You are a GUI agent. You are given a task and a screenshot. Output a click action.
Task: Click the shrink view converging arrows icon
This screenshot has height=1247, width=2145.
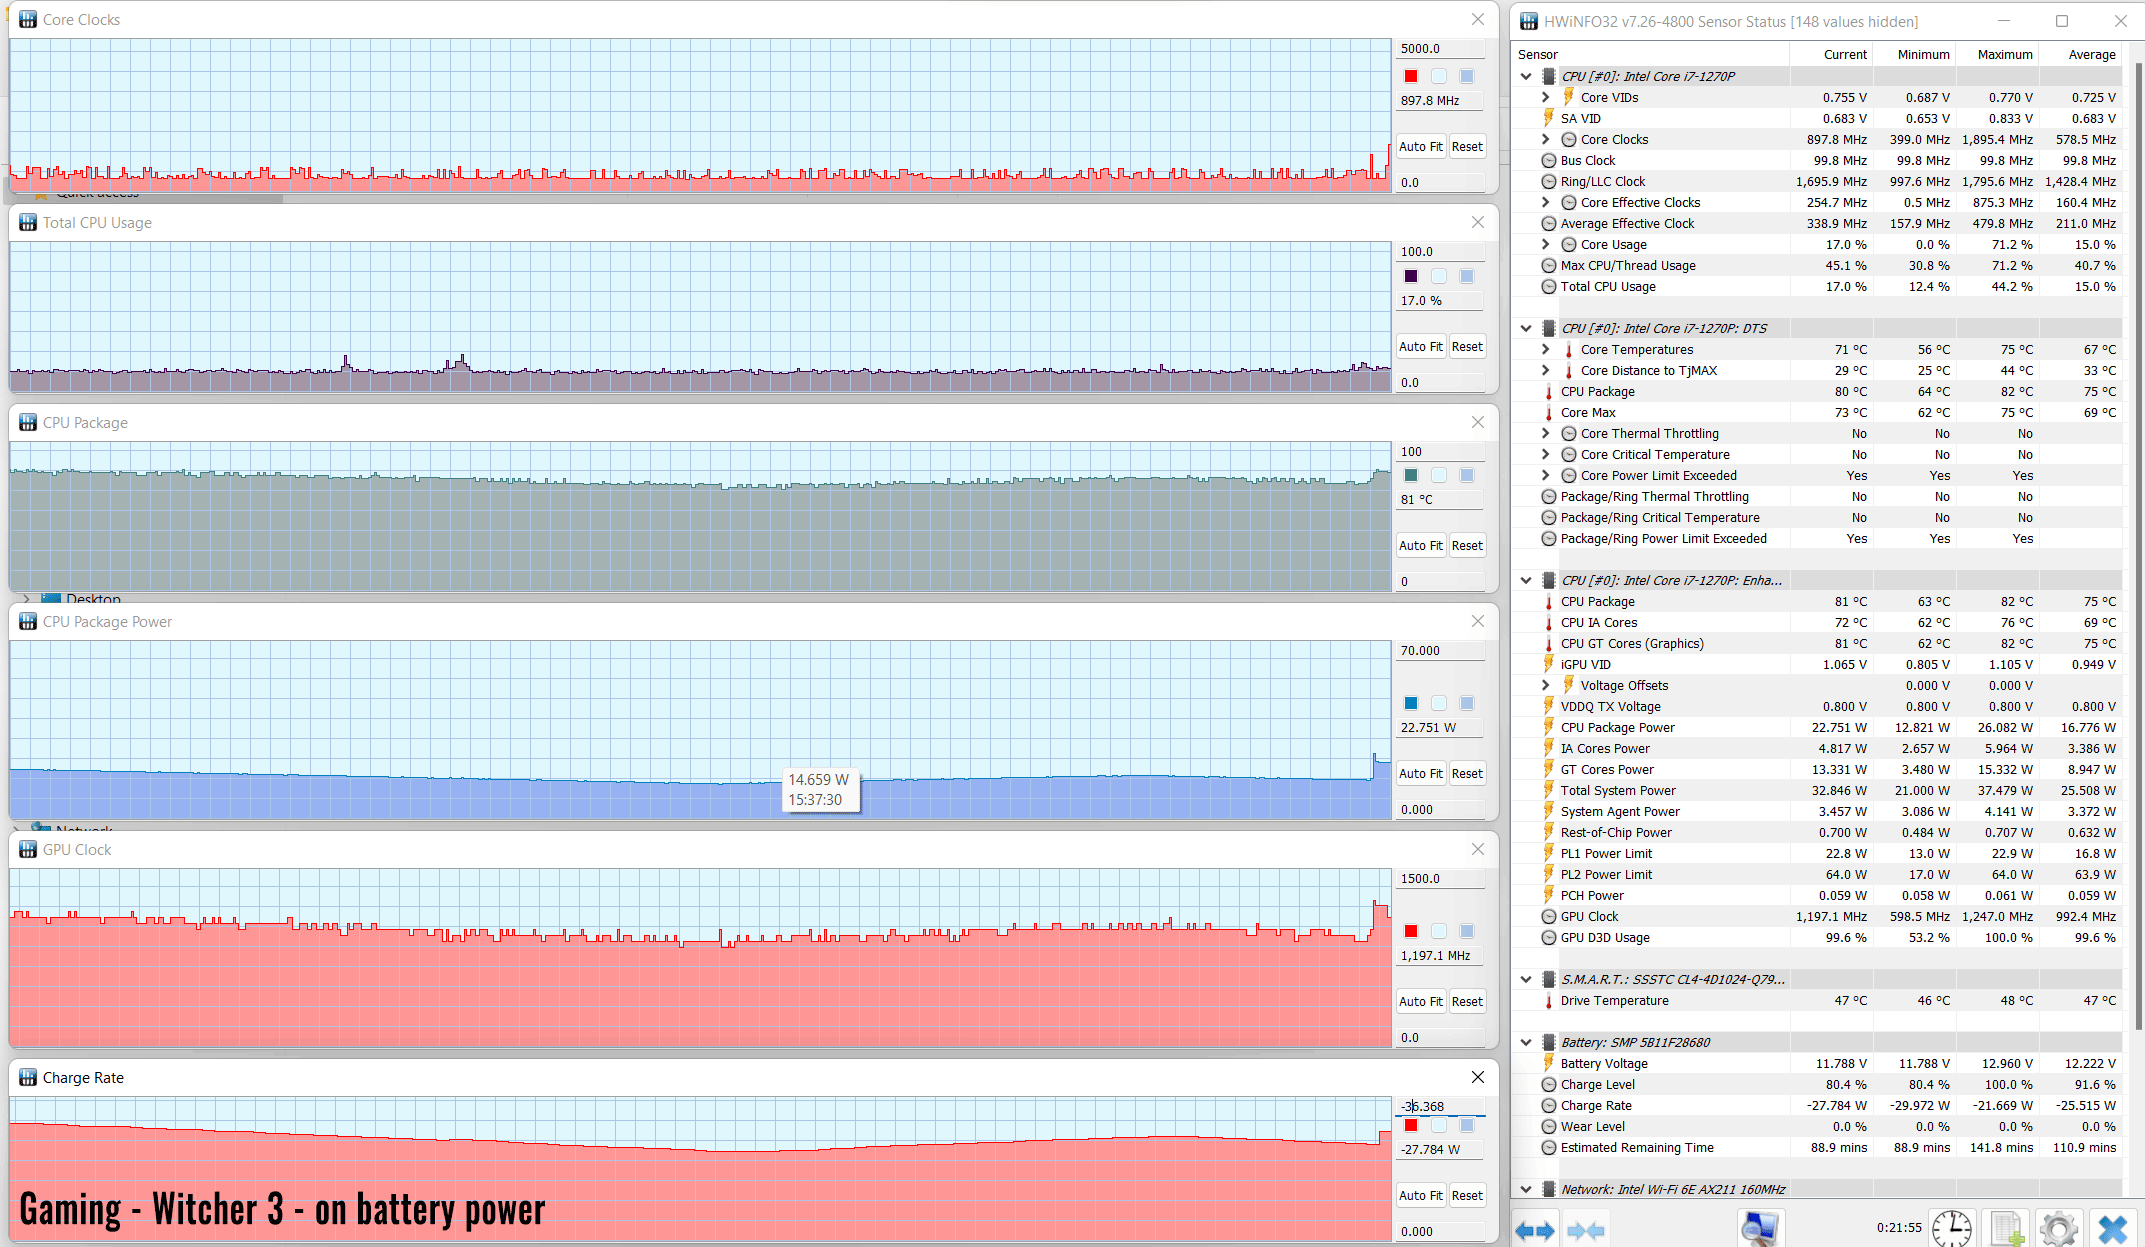(1587, 1229)
